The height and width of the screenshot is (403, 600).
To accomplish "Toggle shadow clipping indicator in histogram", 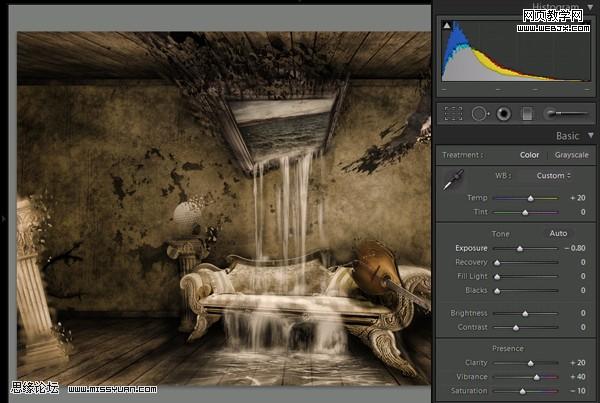I will pyautogui.click(x=447, y=26).
